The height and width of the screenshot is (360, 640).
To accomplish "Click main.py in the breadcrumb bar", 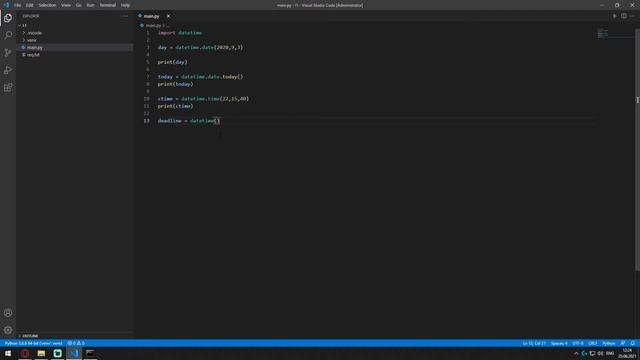I will click(x=153, y=25).
